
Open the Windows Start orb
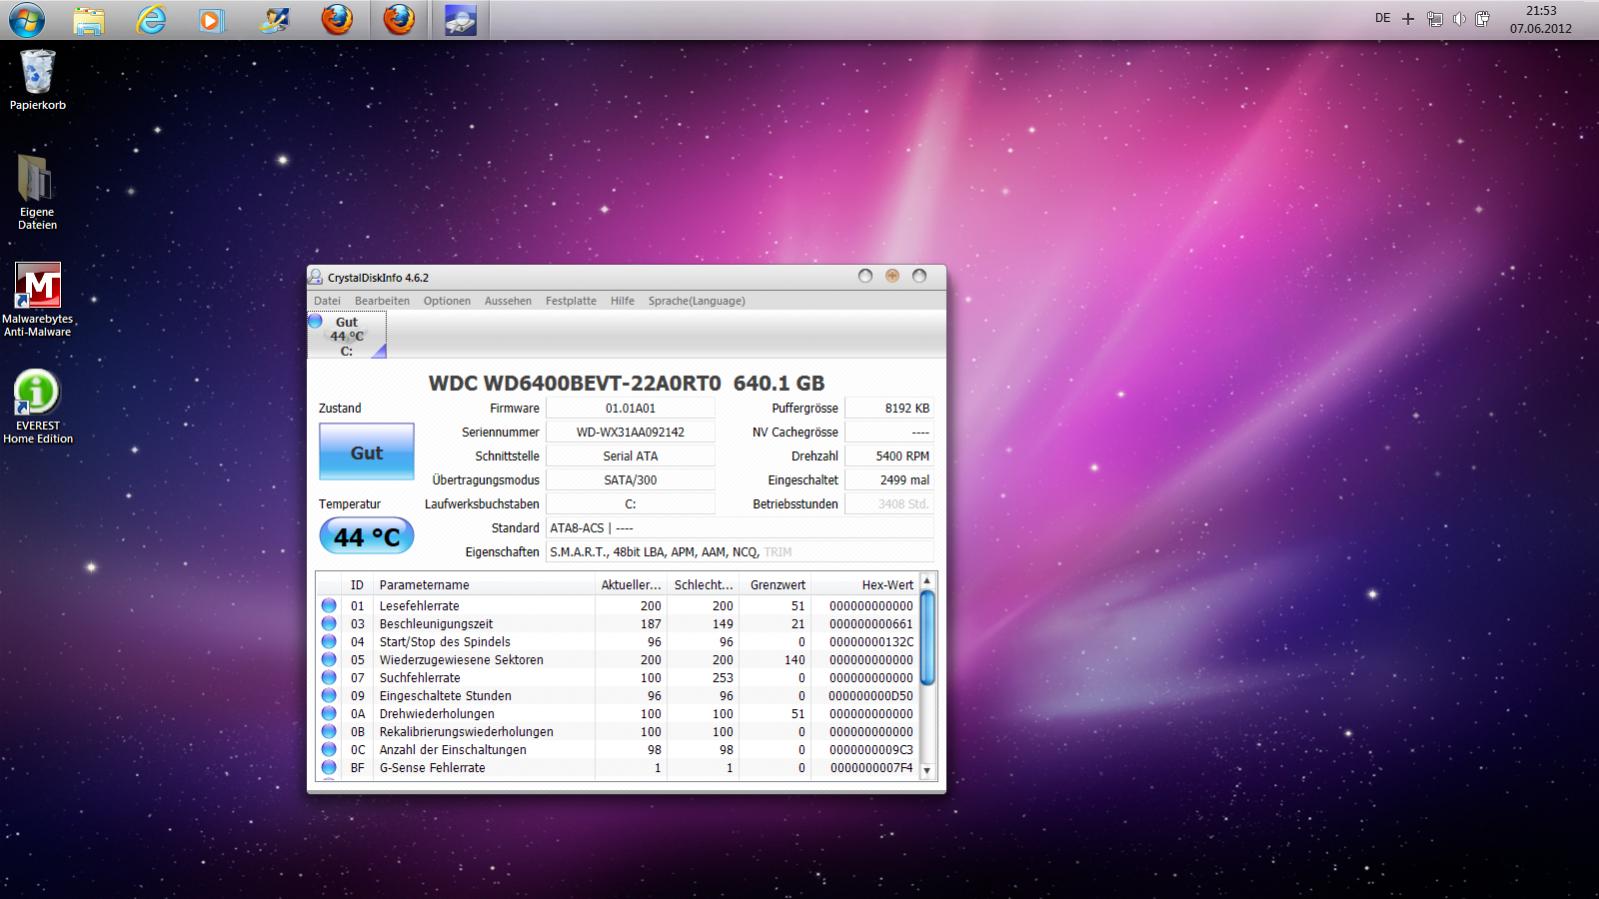[25, 19]
